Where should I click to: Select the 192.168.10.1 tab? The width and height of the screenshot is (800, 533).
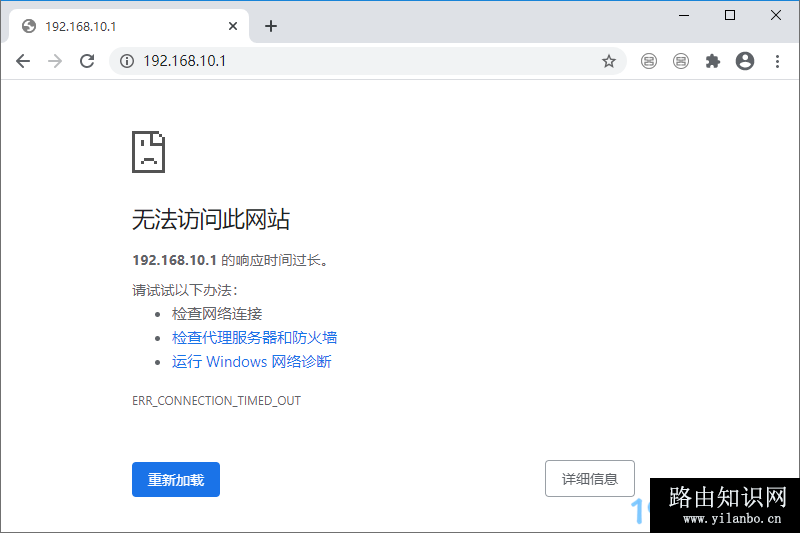tap(129, 26)
